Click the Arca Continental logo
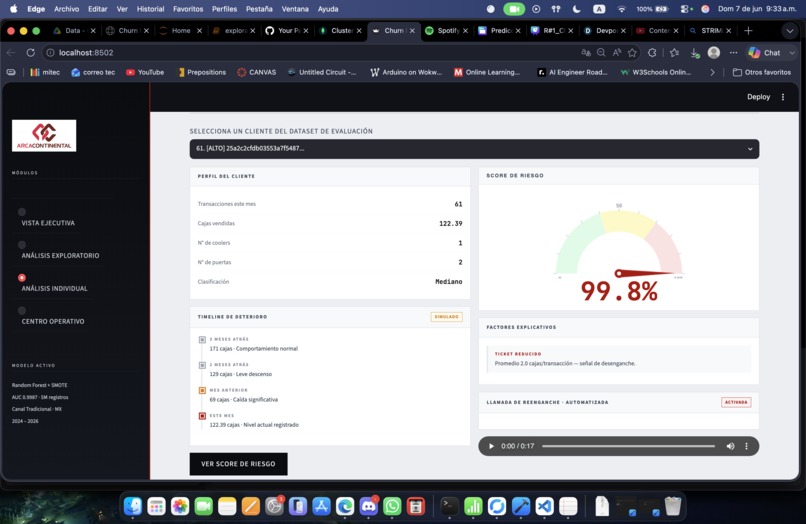The width and height of the screenshot is (806, 524). (44, 136)
